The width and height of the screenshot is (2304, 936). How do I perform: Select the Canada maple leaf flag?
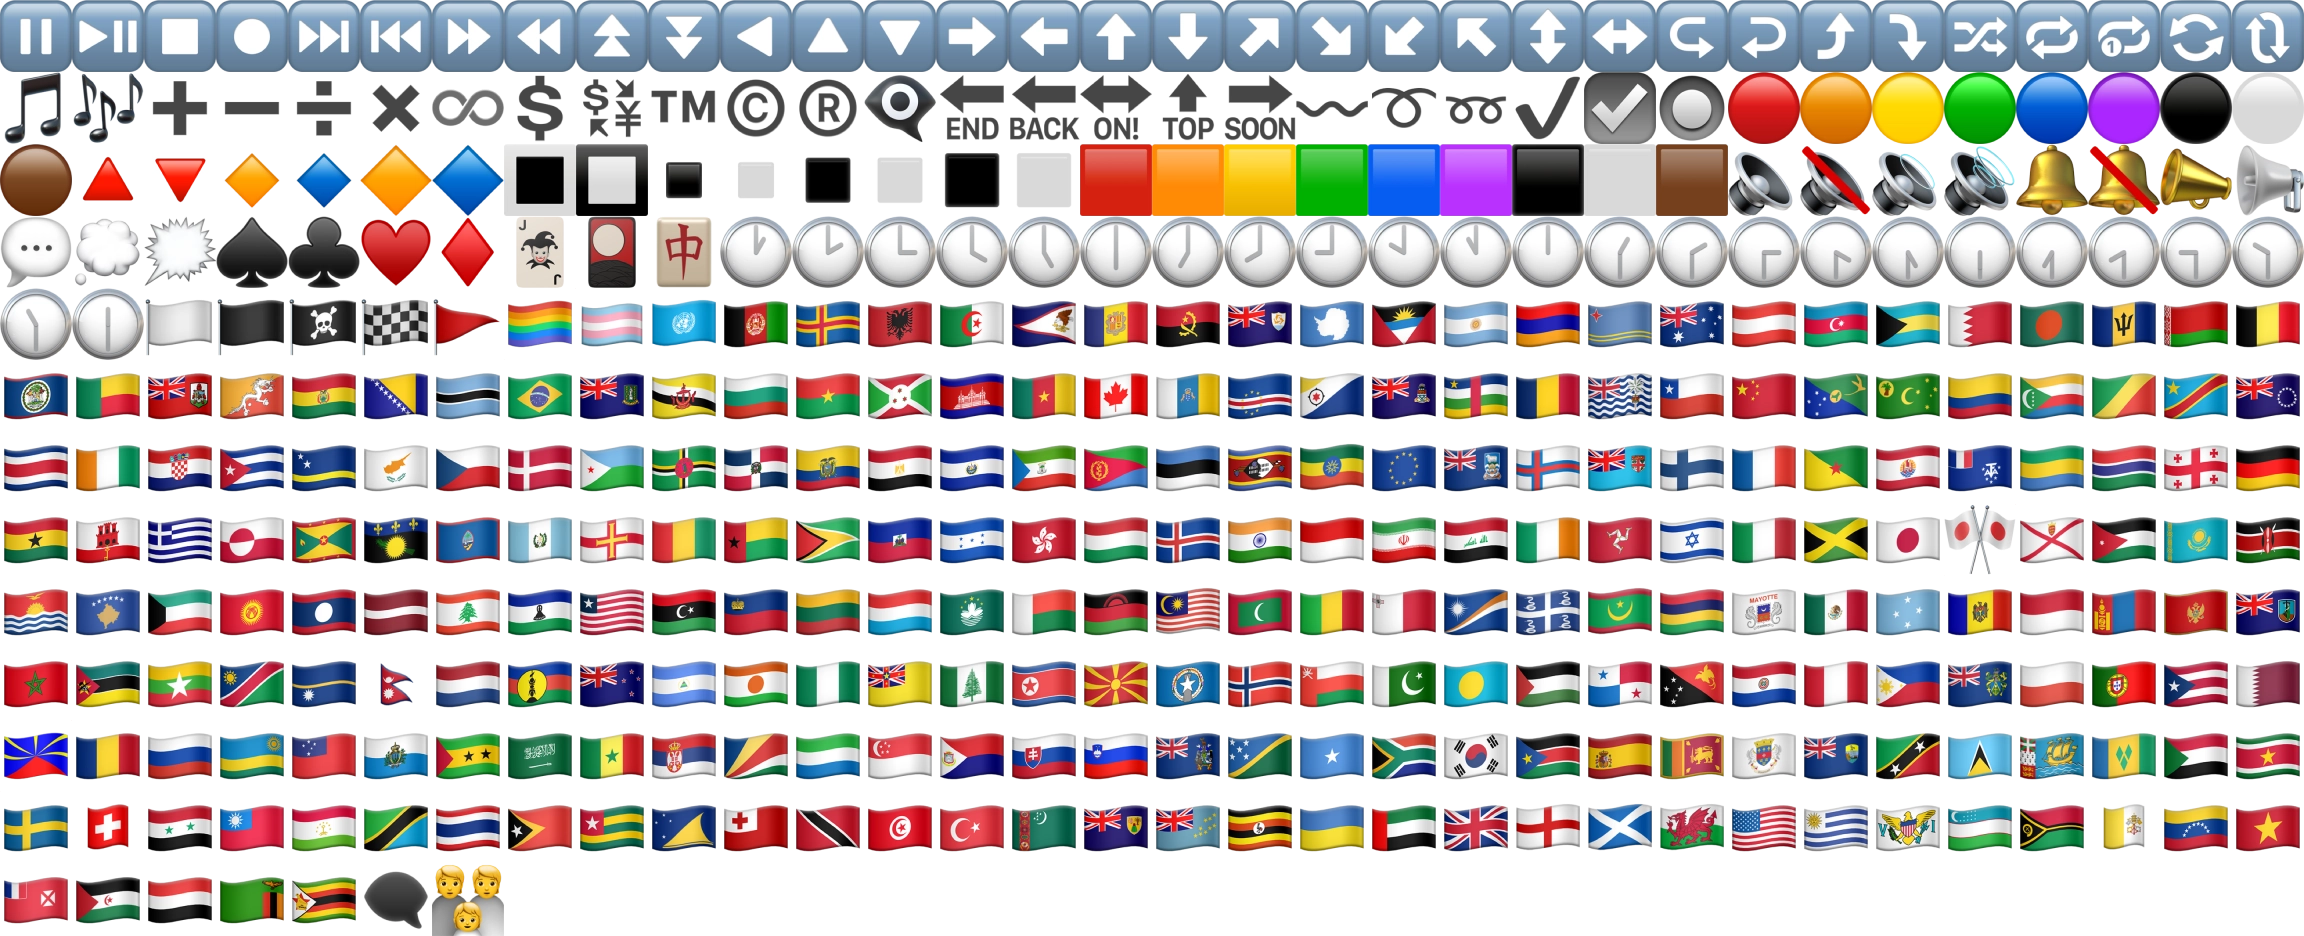(1116, 396)
